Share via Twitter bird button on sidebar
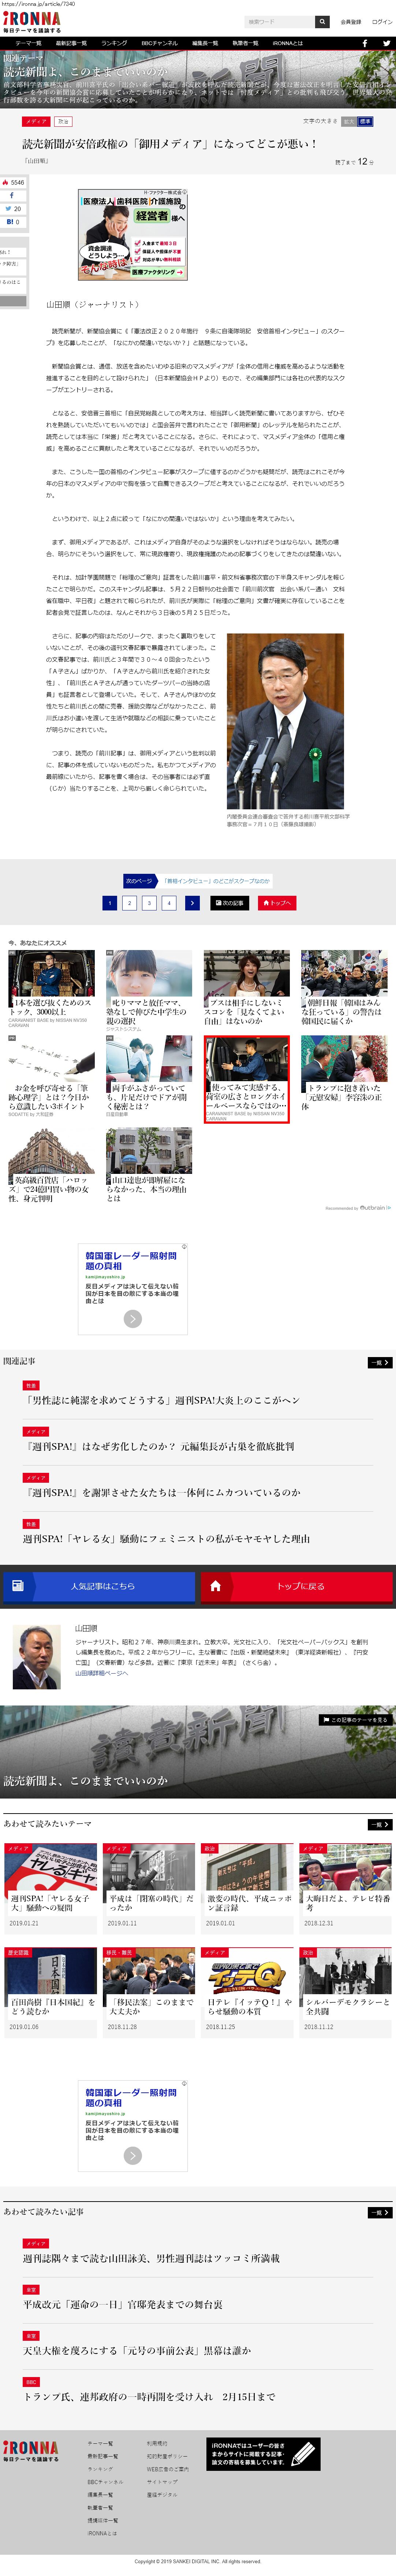 click(13, 209)
